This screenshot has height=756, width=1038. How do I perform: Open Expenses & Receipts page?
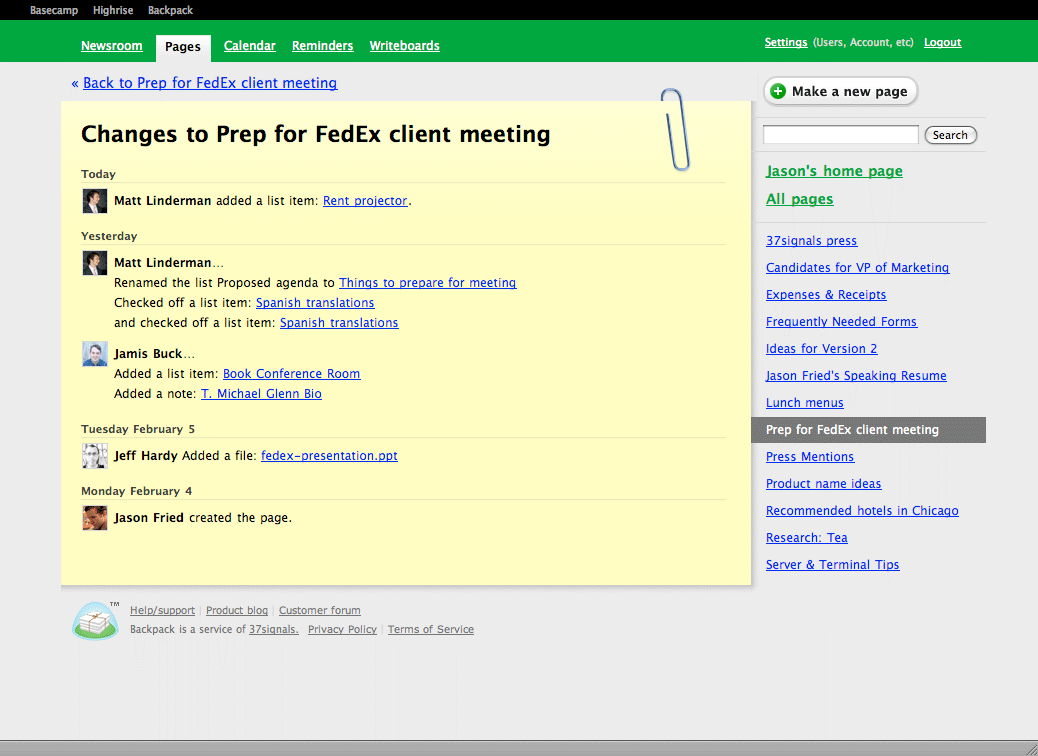point(826,295)
